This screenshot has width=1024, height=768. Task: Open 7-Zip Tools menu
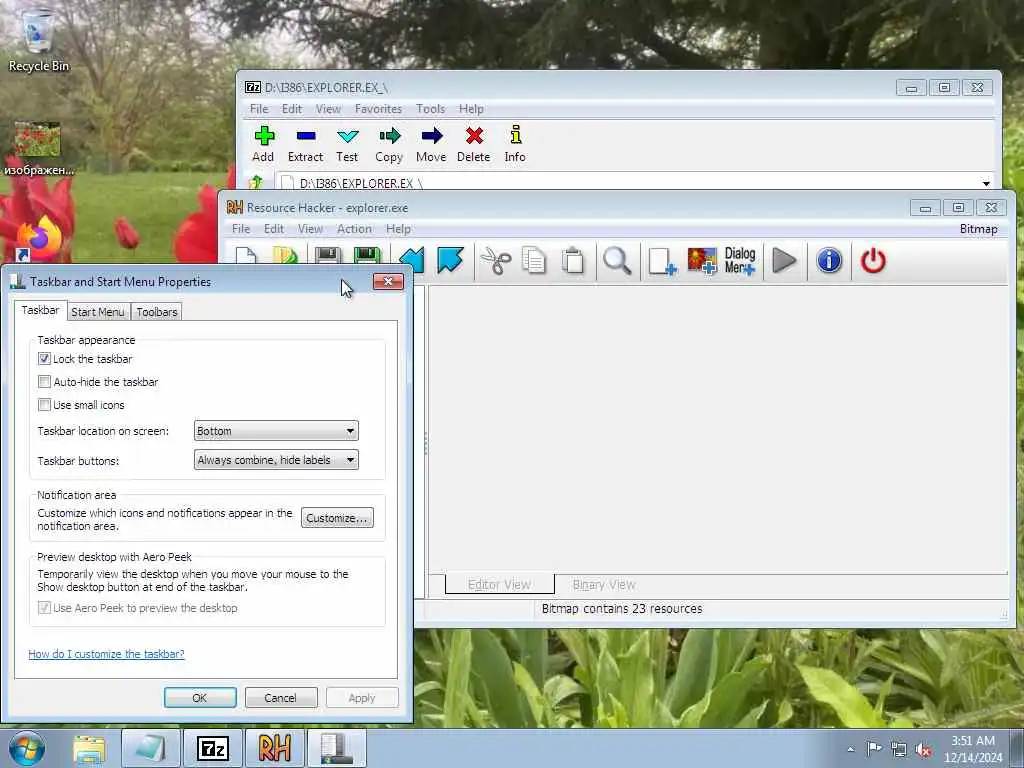430,109
